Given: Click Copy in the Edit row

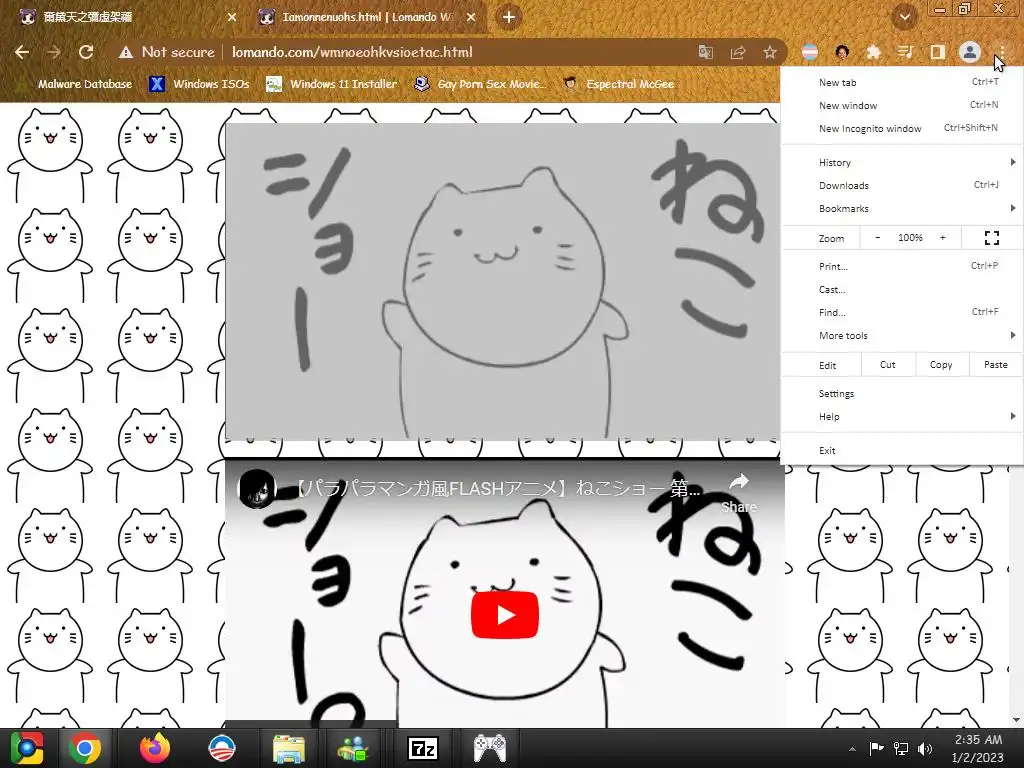Looking at the screenshot, I should (941, 364).
